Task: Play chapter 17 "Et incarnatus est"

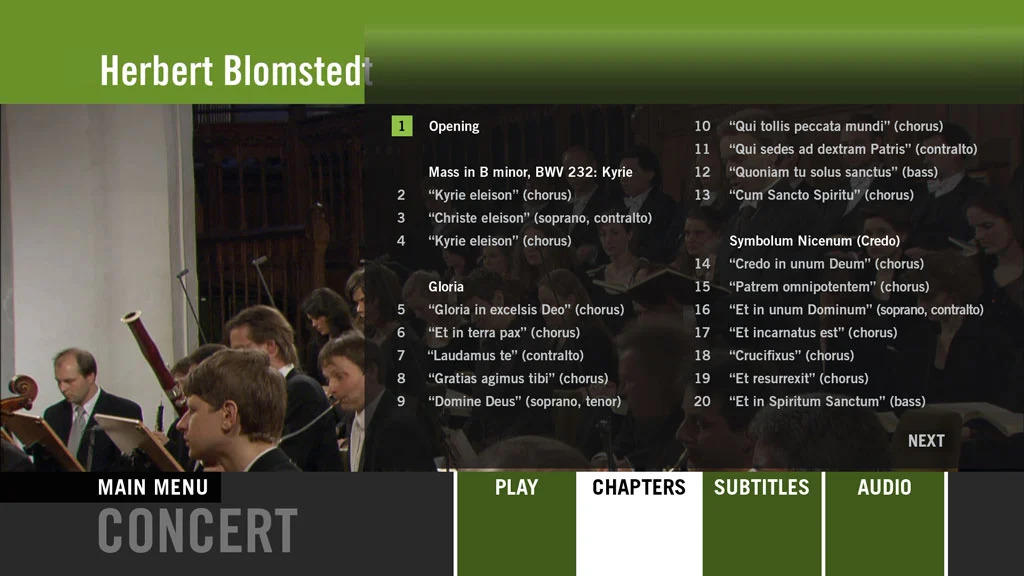Action: pos(813,332)
